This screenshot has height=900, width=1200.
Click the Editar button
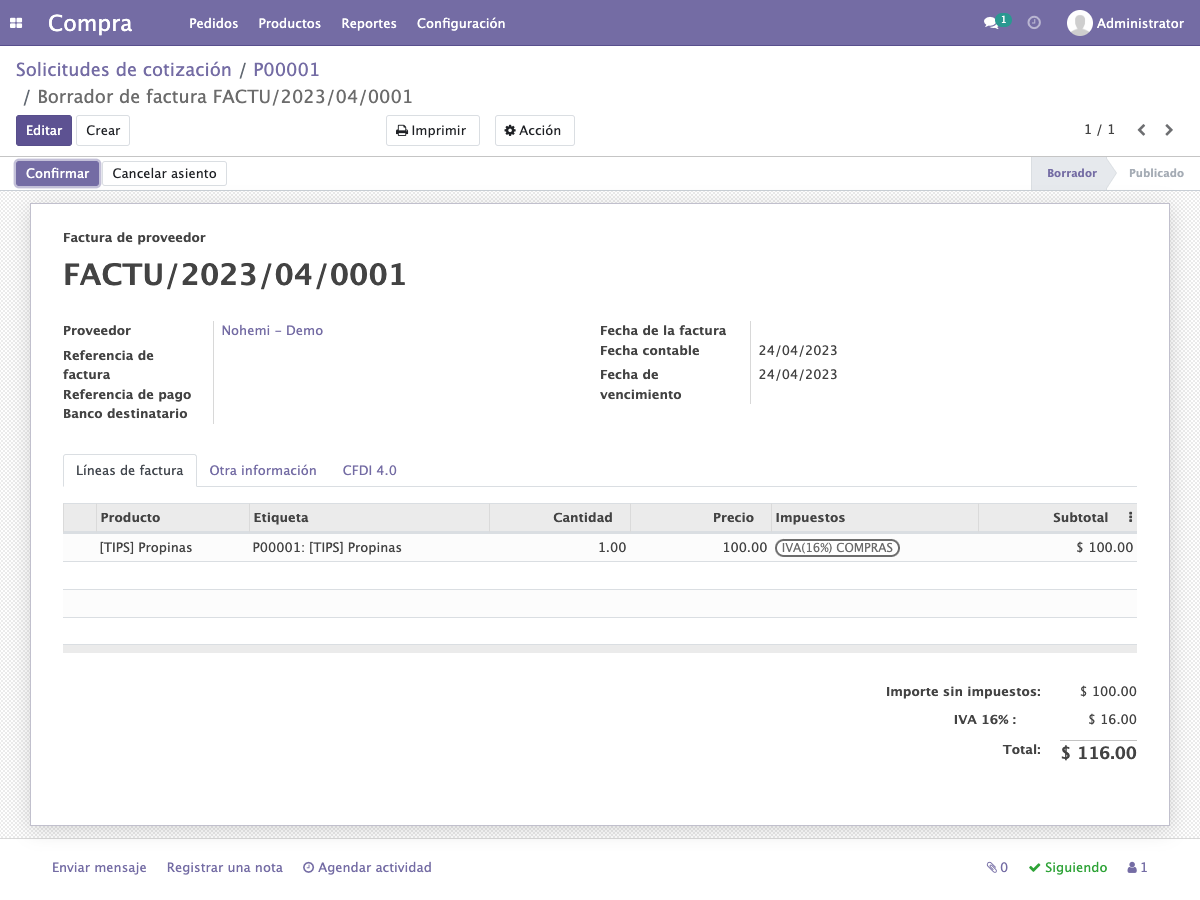coord(44,131)
